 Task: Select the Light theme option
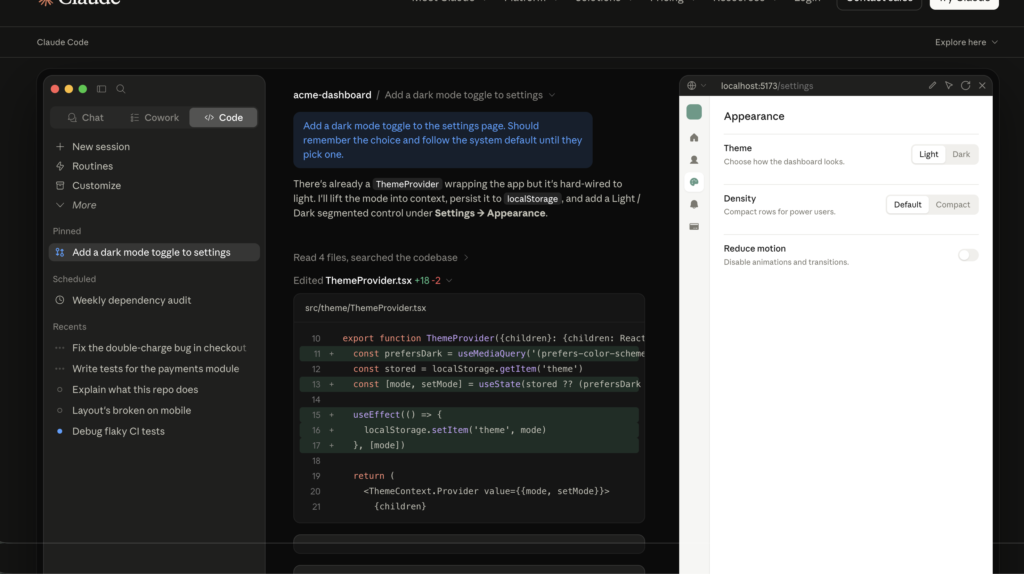click(x=928, y=155)
